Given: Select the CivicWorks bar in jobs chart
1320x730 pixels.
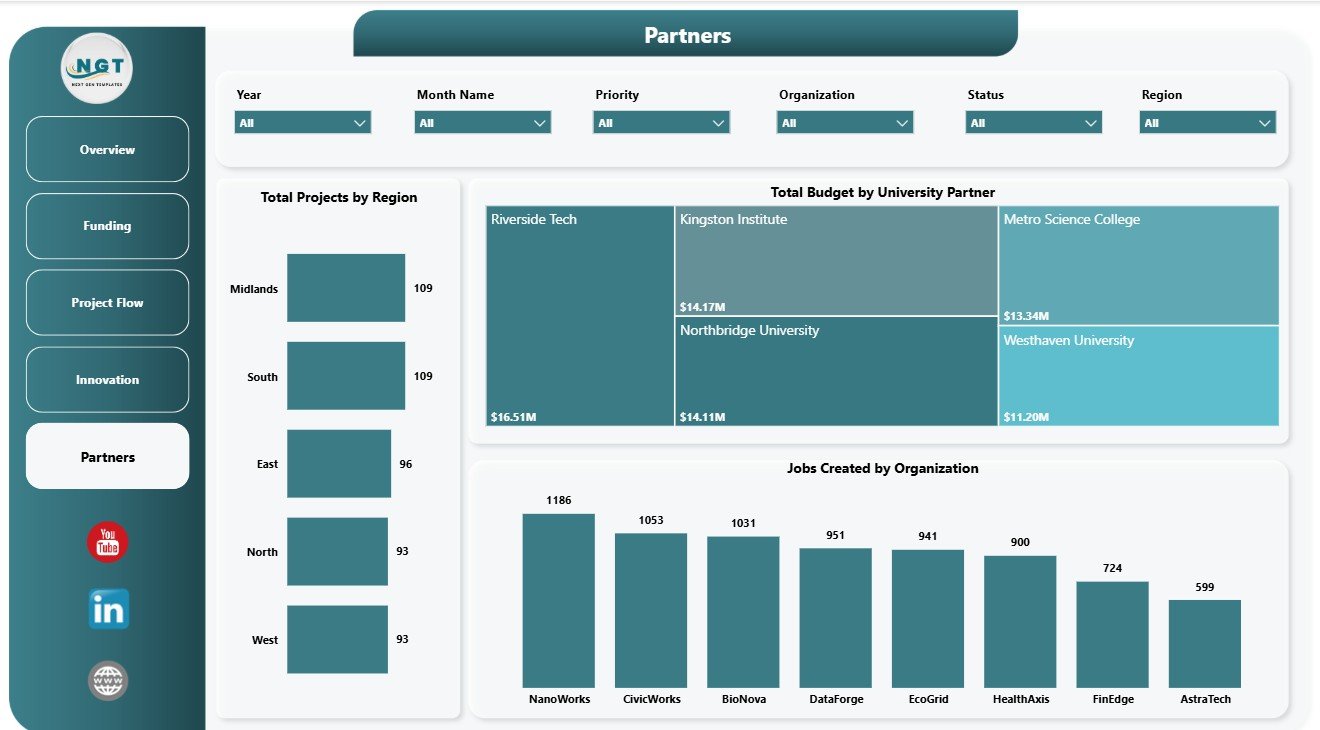Looking at the screenshot, I should pyautogui.click(x=651, y=611).
